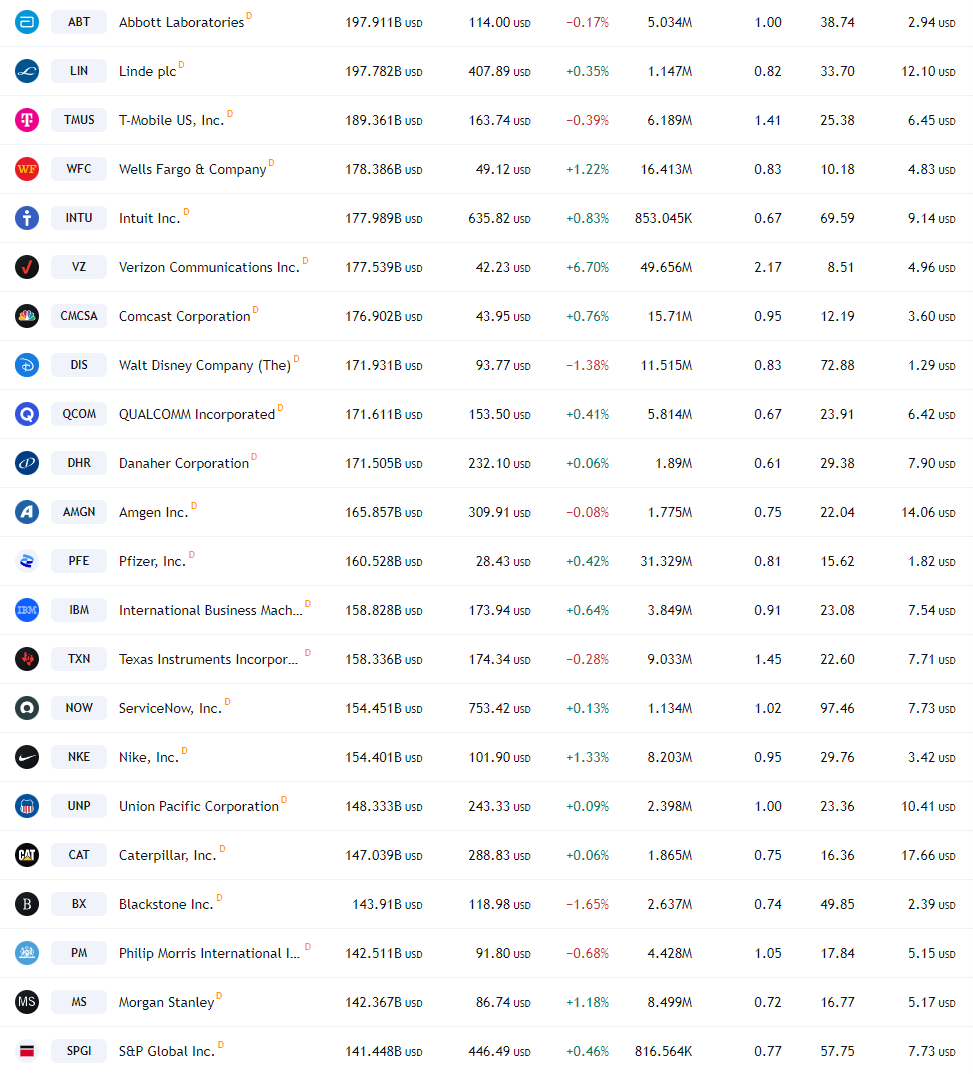The image size is (973, 1074).
Task: Open the Linde plc company link
Action: pos(147,71)
